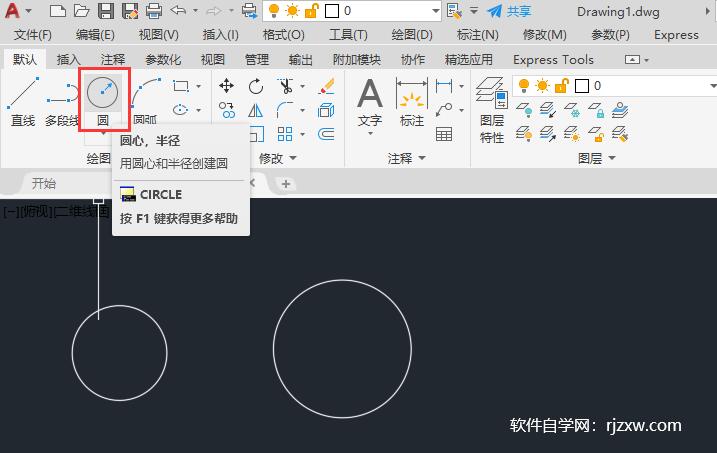This screenshot has height=453, width=717.
Task: Click the Open file icon
Action: coord(81,11)
